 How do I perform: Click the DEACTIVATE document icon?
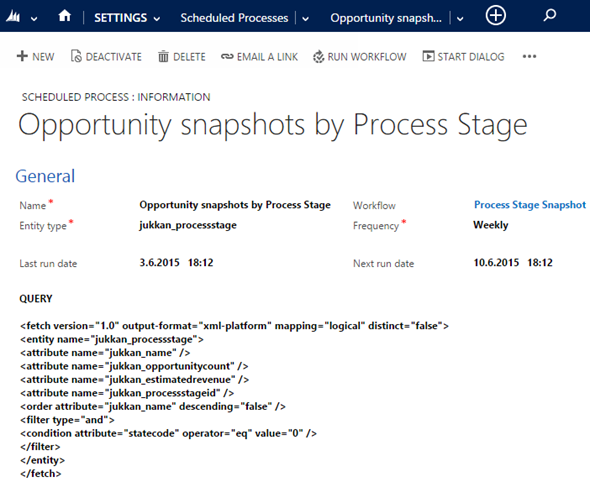76,56
